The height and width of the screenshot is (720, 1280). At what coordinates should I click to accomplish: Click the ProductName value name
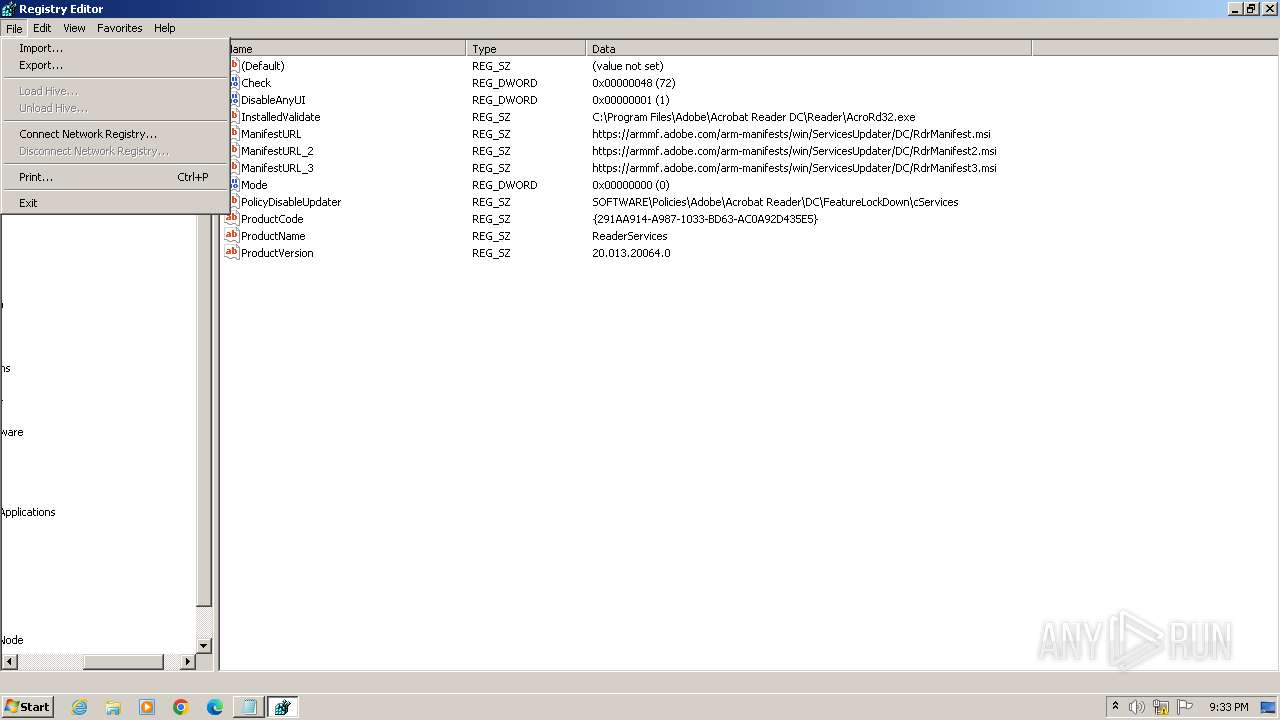pyautogui.click(x=273, y=236)
